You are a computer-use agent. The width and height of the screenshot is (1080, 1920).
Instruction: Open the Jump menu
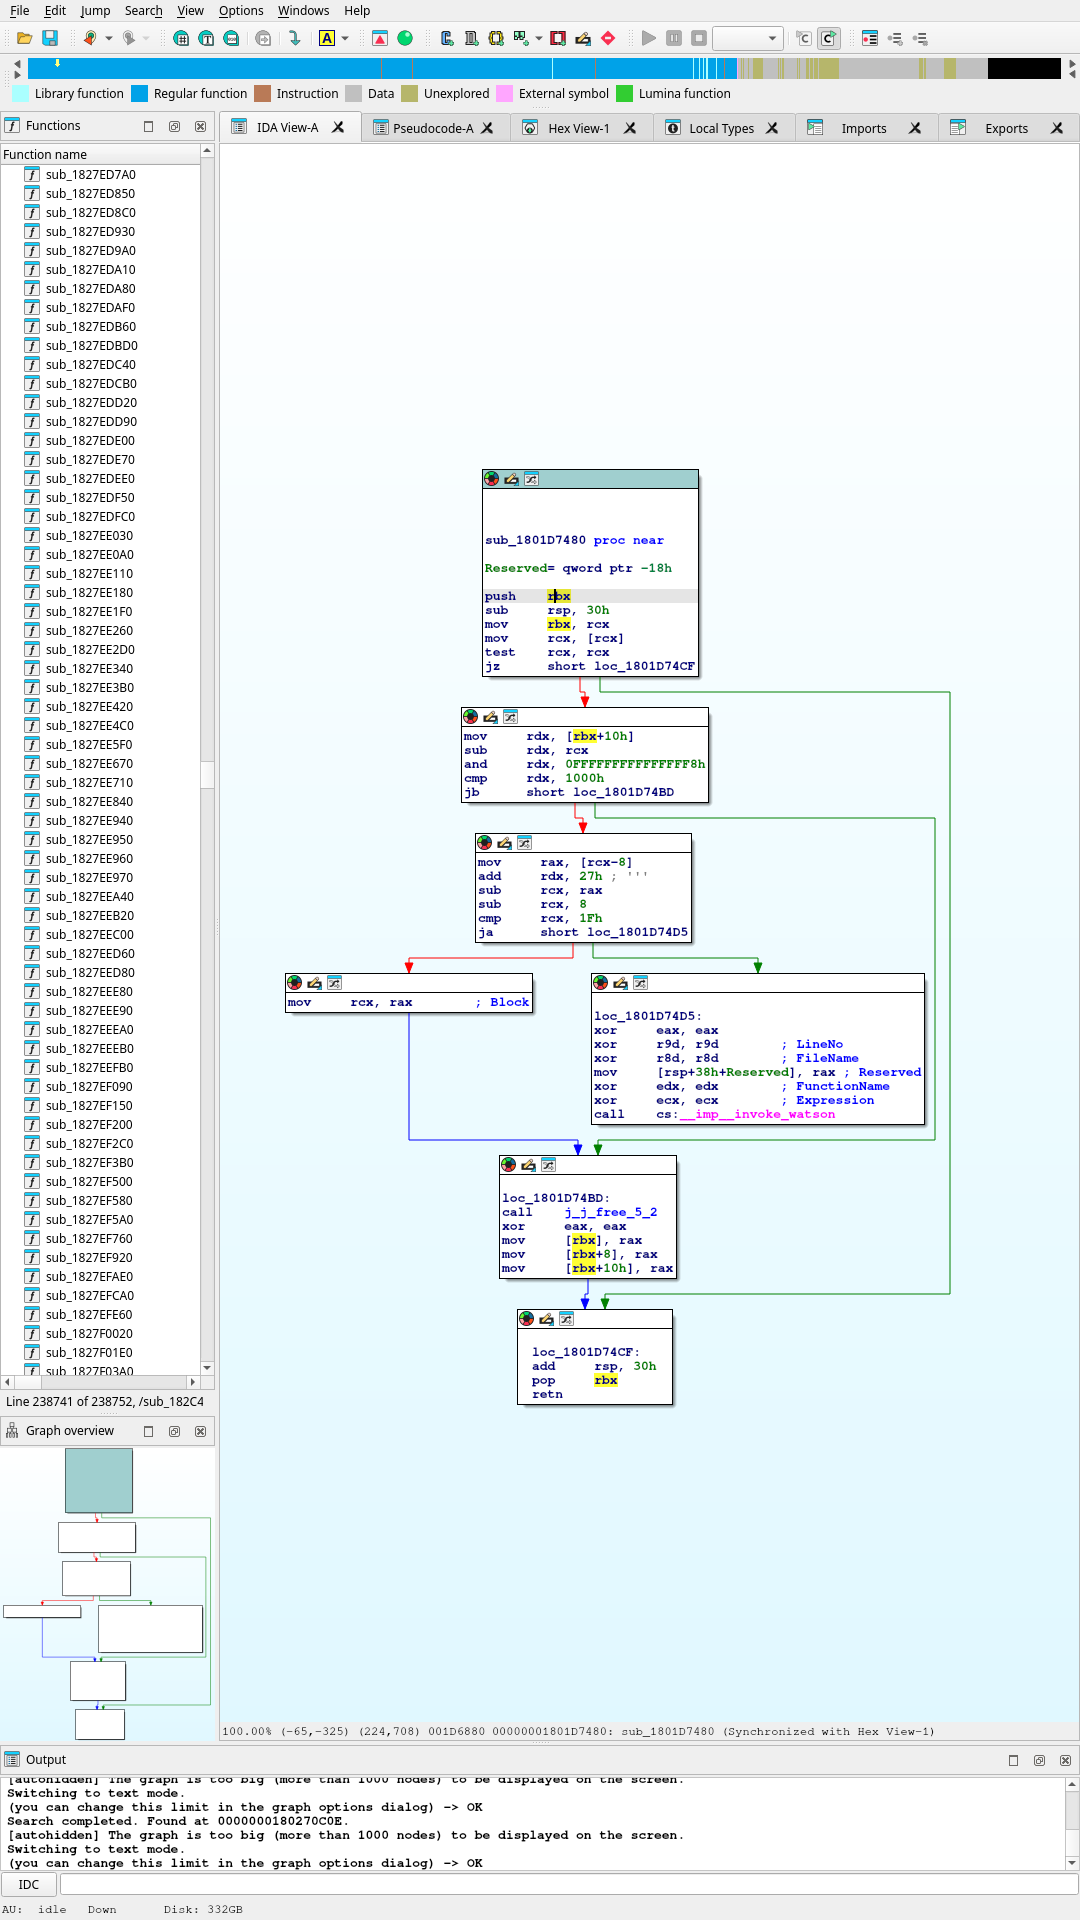(95, 10)
